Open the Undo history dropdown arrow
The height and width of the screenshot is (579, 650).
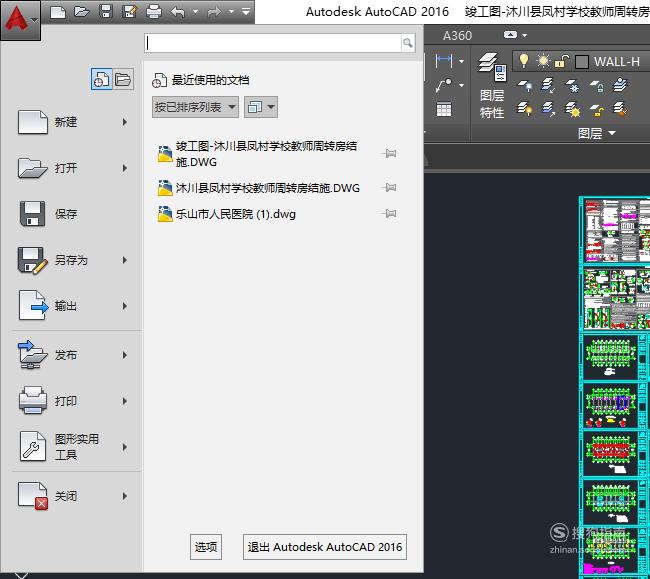tap(195, 12)
